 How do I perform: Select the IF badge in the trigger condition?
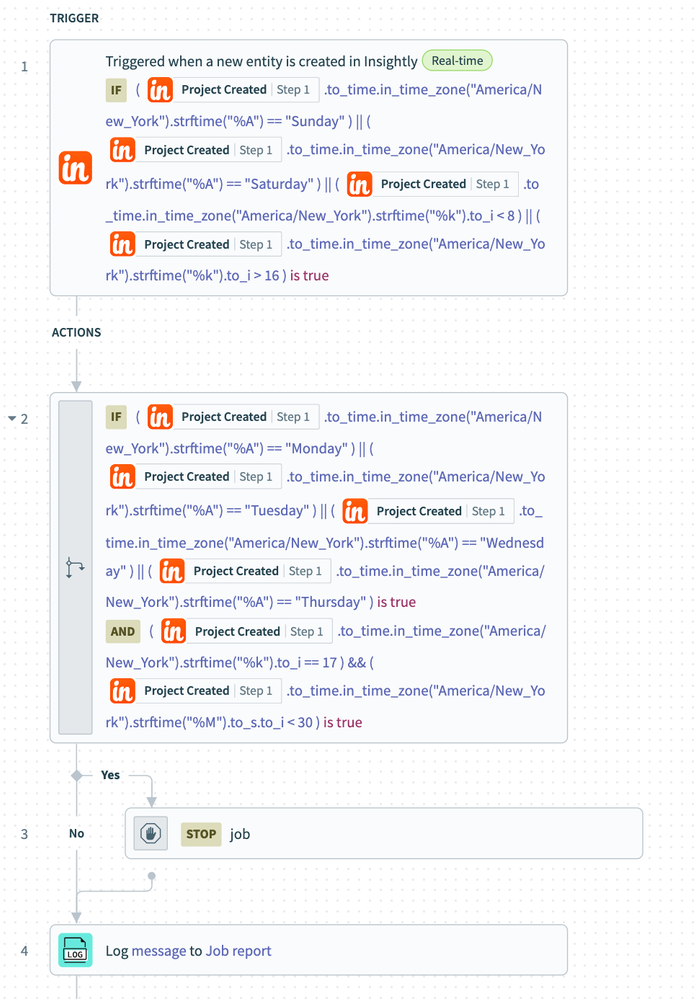point(118,90)
